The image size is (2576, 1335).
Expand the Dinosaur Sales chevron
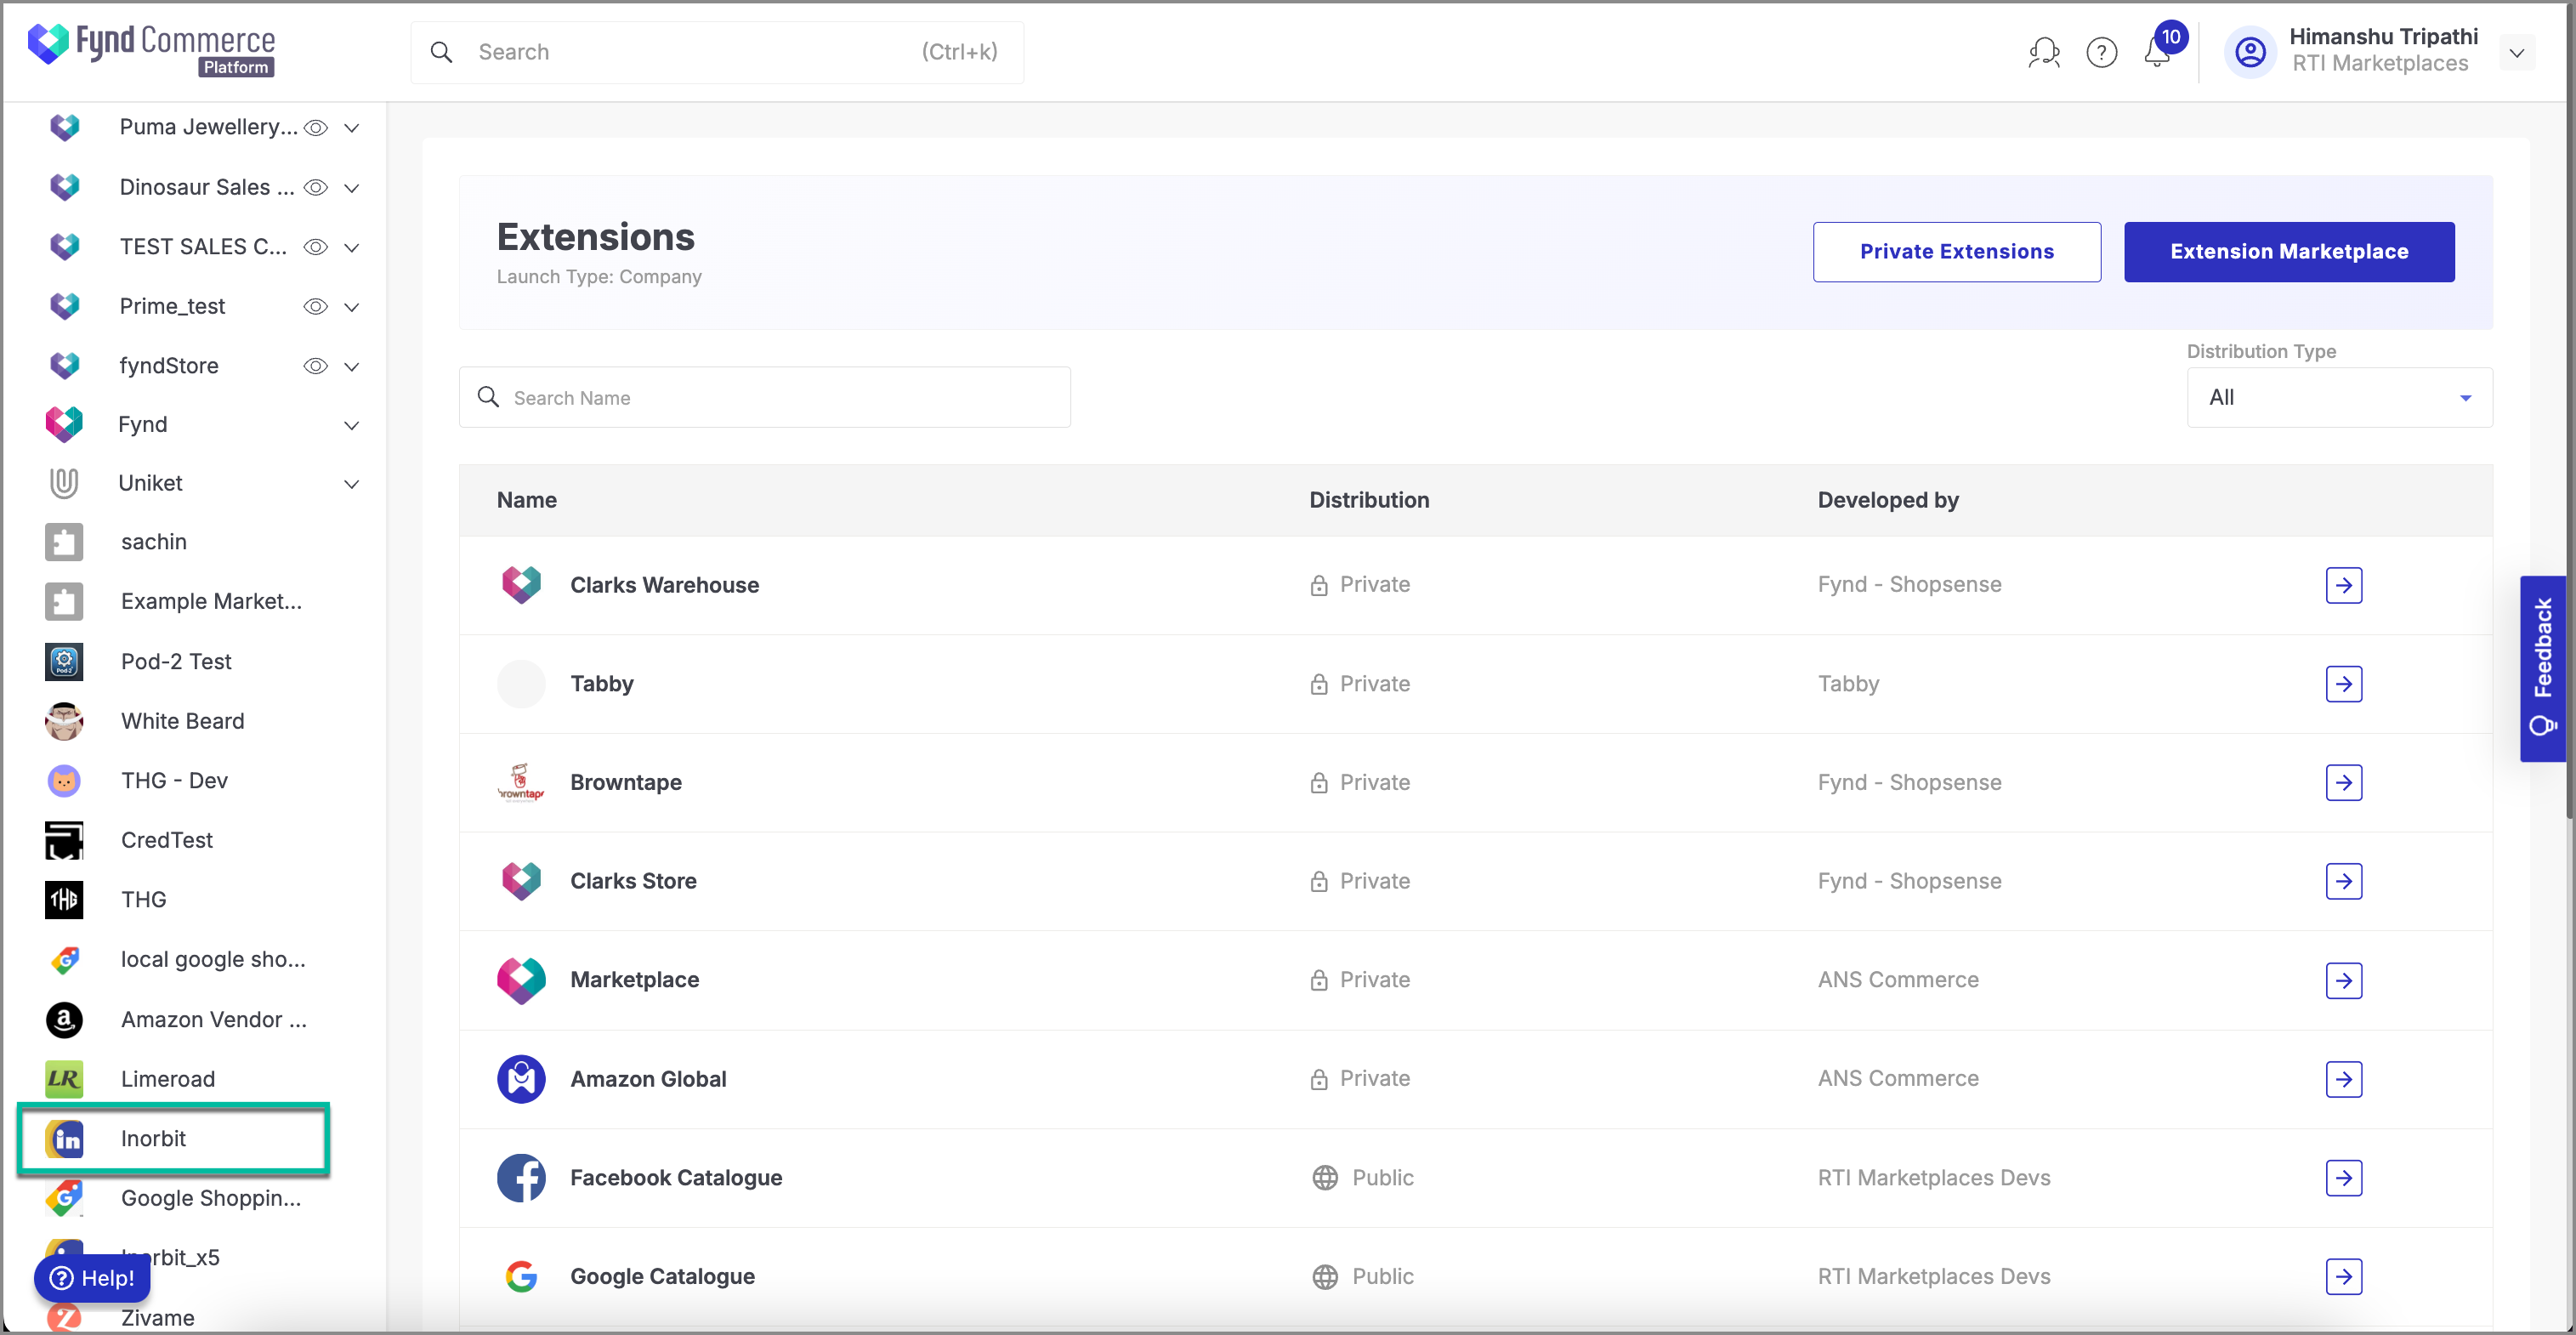352,188
